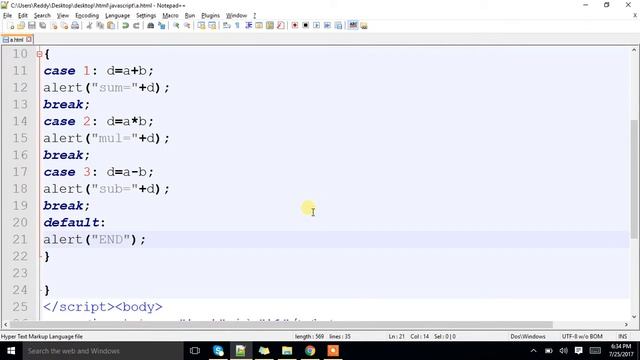Screen dimensions: 640x360
Task: Click the Copy toolbar icon
Action: 100,26
